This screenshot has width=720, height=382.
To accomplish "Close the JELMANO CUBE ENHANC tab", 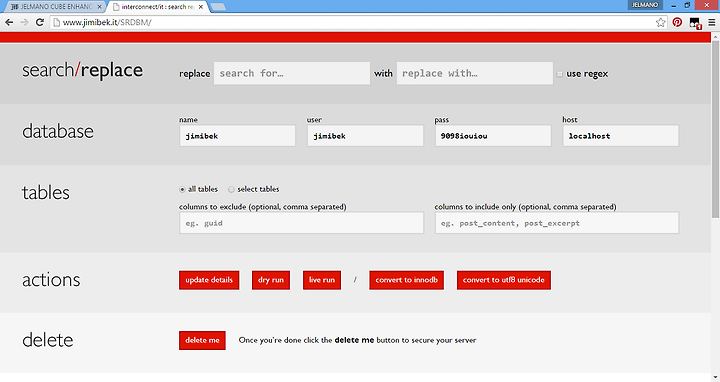I will (100, 7).
